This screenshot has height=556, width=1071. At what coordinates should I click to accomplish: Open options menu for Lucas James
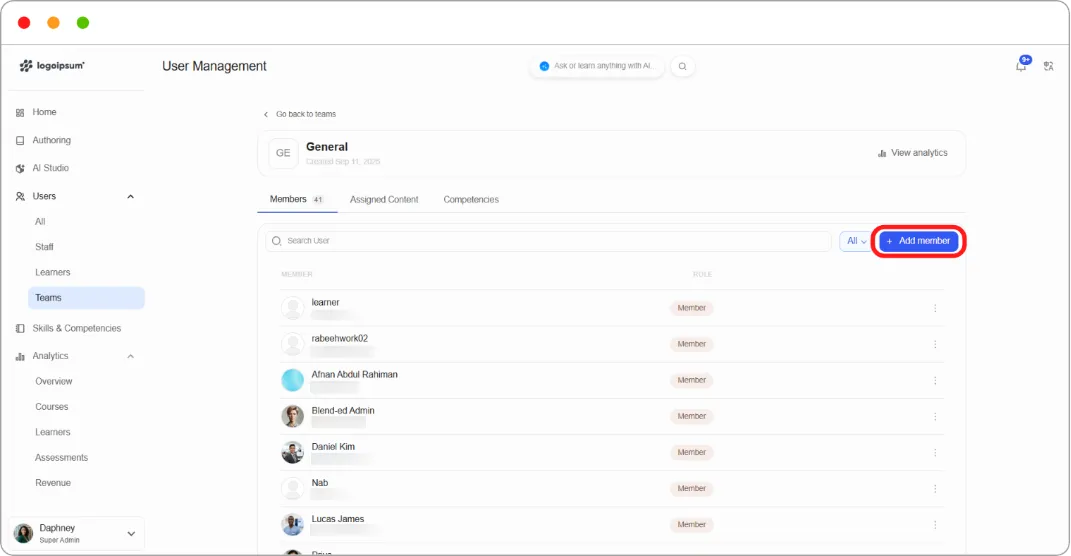(x=935, y=525)
